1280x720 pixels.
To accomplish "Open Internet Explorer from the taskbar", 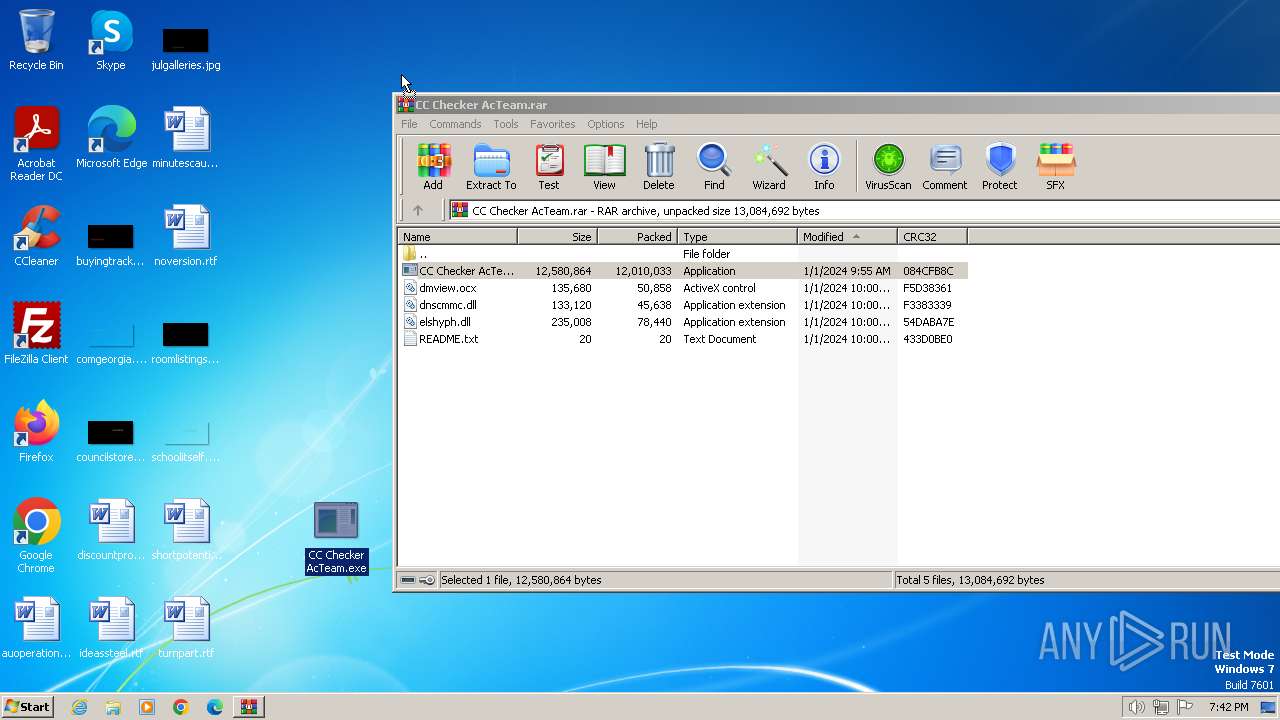I will tap(79, 707).
